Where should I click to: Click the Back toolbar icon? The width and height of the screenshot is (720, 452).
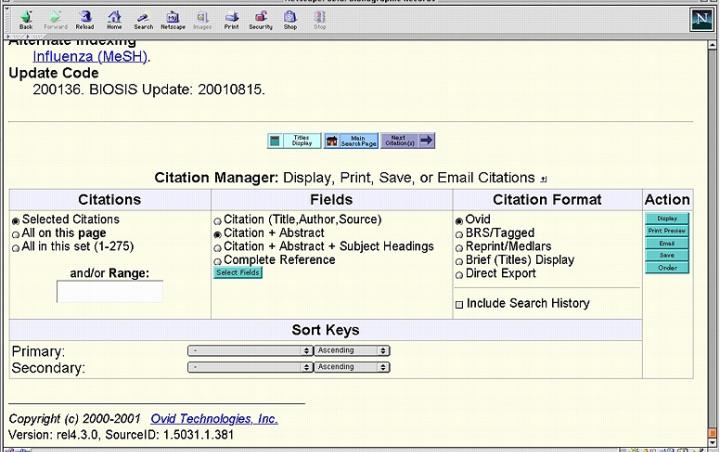point(26,18)
